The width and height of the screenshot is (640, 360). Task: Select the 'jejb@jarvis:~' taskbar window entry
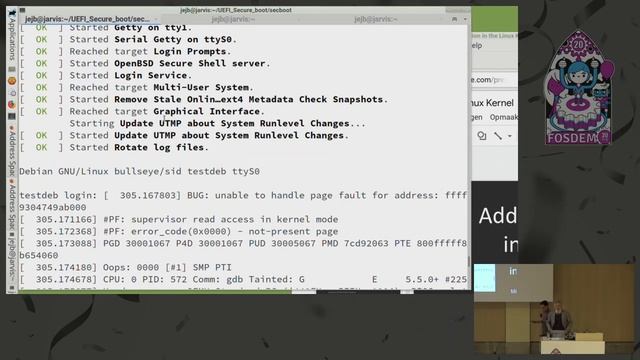(x=12, y=258)
